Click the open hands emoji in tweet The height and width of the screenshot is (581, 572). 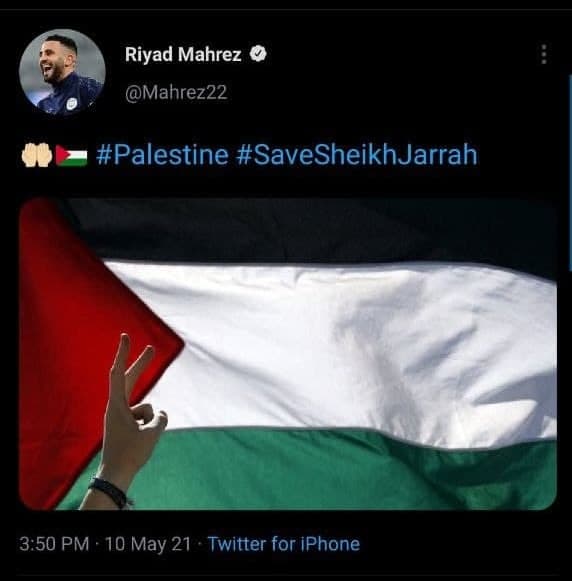point(37,155)
